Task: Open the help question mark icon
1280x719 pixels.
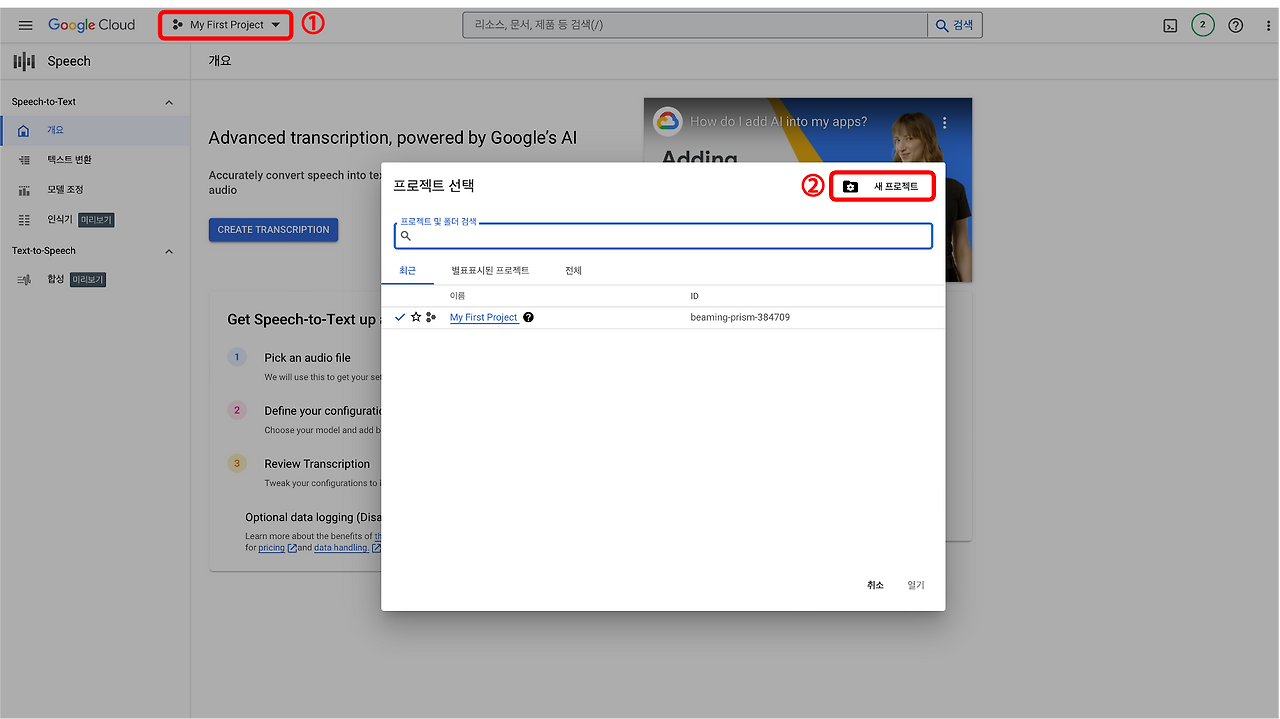Action: tap(1235, 24)
